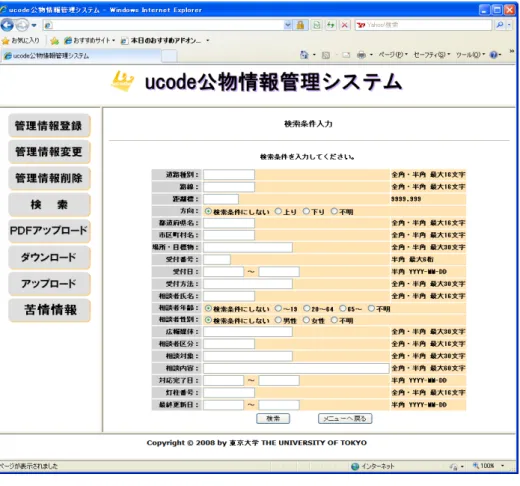Select 相談者年齢 radio option 不明

(371, 308)
